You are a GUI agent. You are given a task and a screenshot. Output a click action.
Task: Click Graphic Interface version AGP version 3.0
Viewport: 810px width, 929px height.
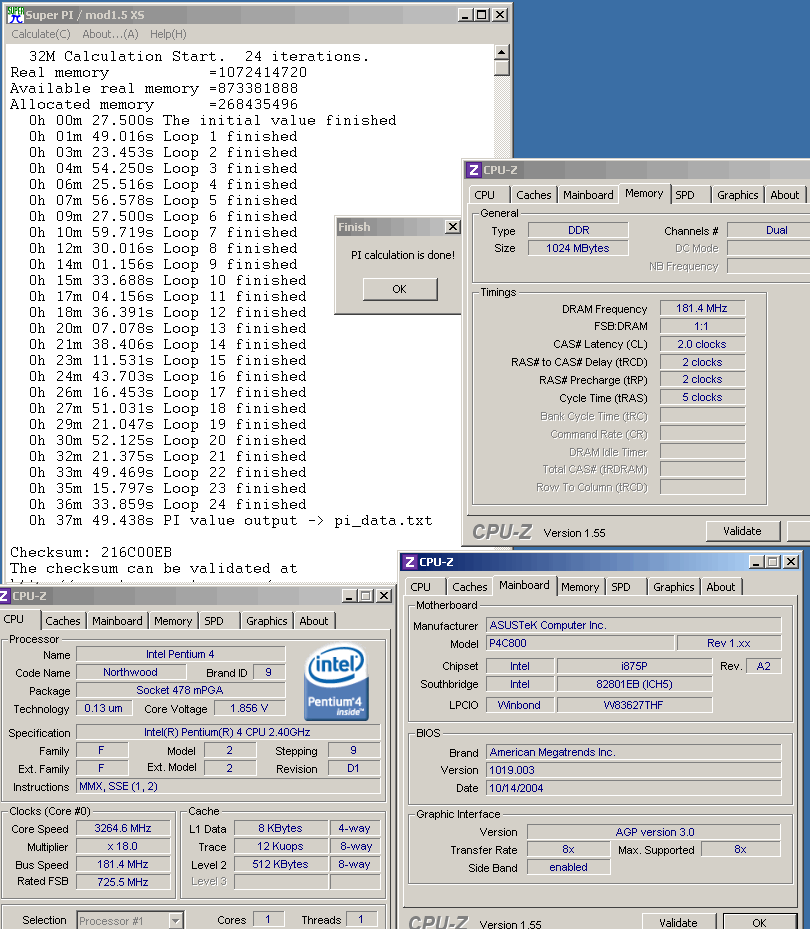tap(654, 832)
